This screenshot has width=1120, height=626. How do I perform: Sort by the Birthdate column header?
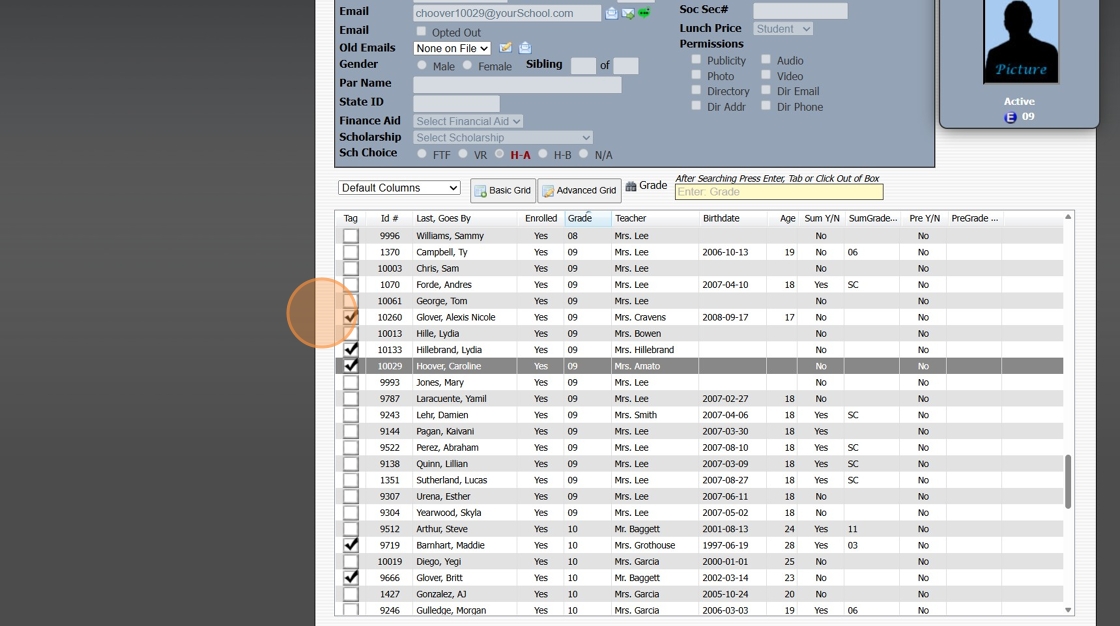point(721,218)
